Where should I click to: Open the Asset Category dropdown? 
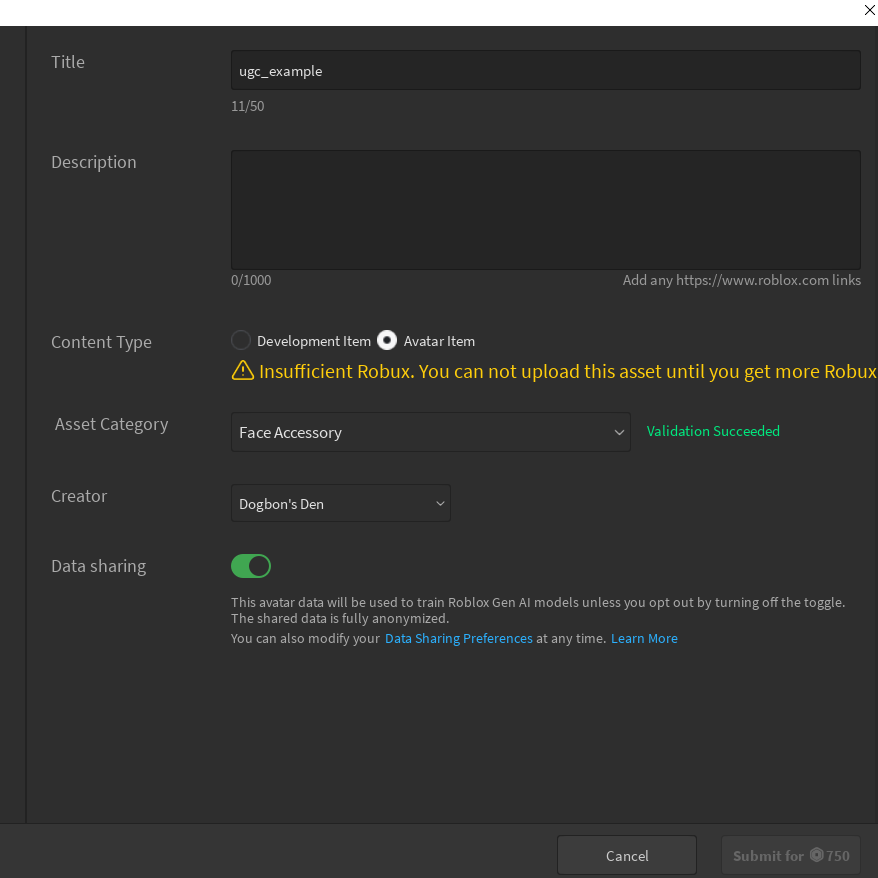tap(431, 432)
